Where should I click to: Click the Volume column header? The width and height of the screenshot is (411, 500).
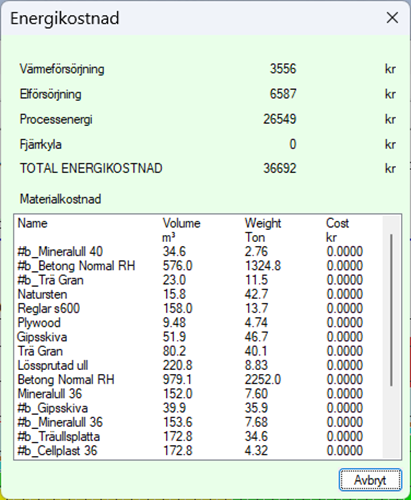(181, 223)
